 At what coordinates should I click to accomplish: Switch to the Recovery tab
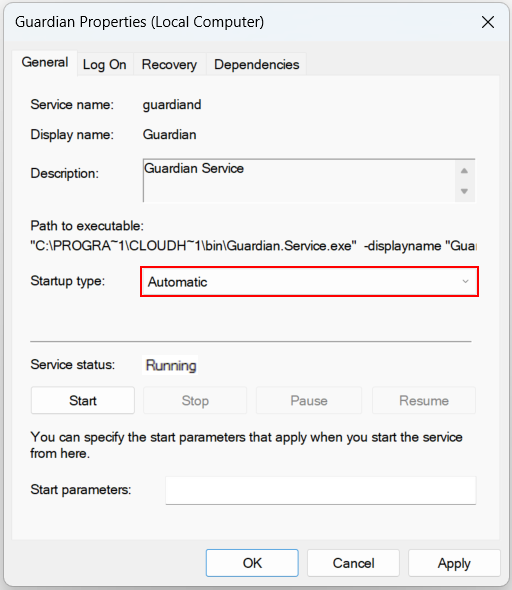pyautogui.click(x=169, y=65)
